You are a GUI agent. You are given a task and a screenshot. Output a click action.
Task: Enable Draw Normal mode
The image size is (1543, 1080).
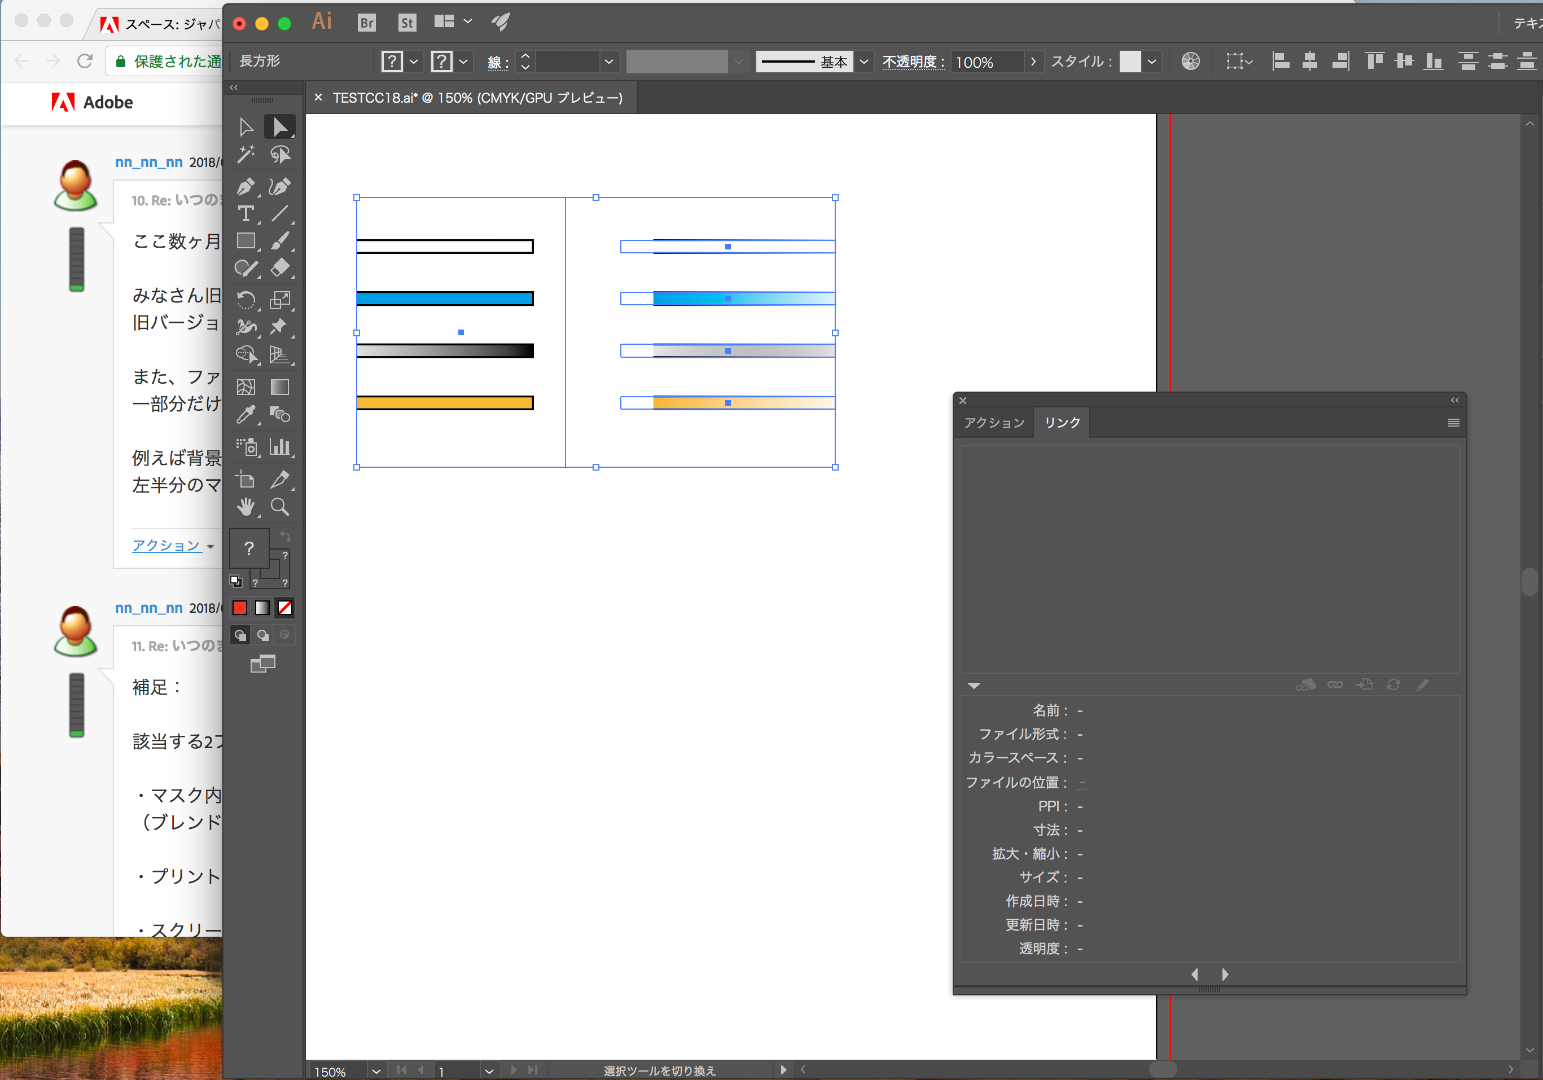(x=240, y=635)
